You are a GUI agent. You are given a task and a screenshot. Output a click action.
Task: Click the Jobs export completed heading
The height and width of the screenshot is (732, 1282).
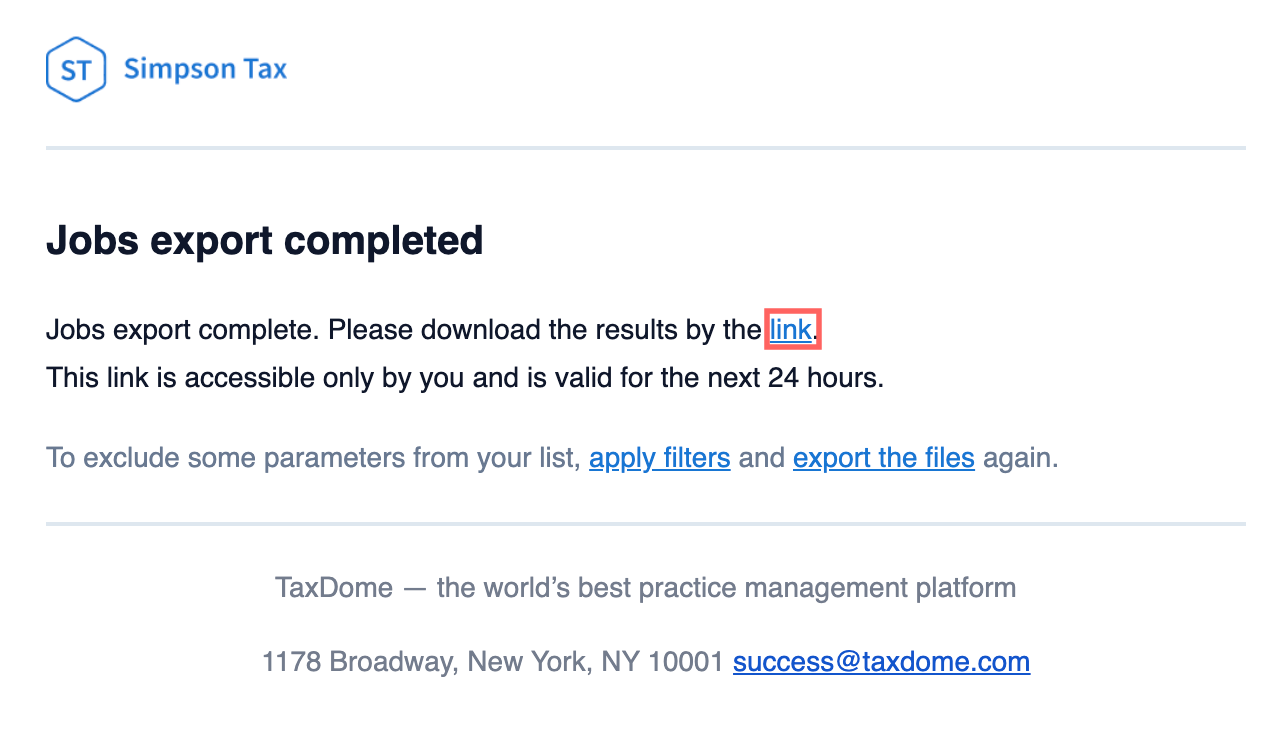tap(264, 241)
